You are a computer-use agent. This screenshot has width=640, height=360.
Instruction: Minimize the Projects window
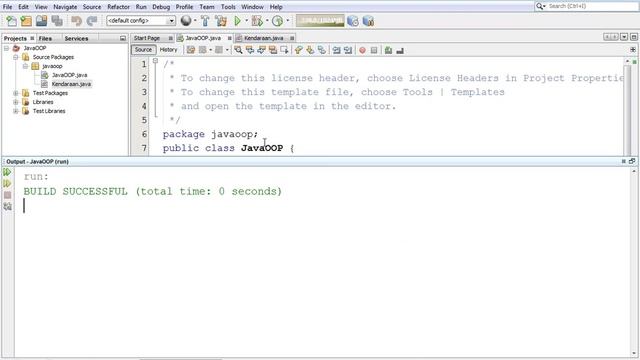click(123, 38)
